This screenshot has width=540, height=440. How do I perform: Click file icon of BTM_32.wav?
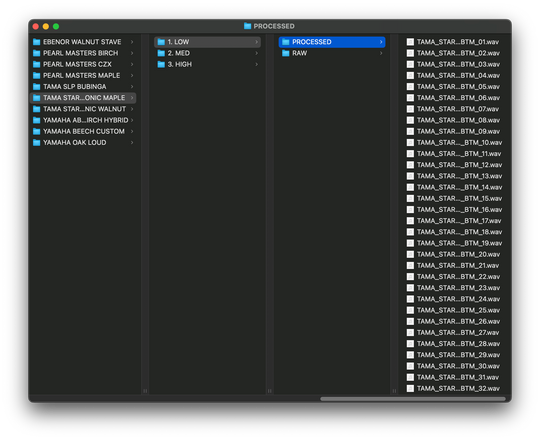[410, 388]
